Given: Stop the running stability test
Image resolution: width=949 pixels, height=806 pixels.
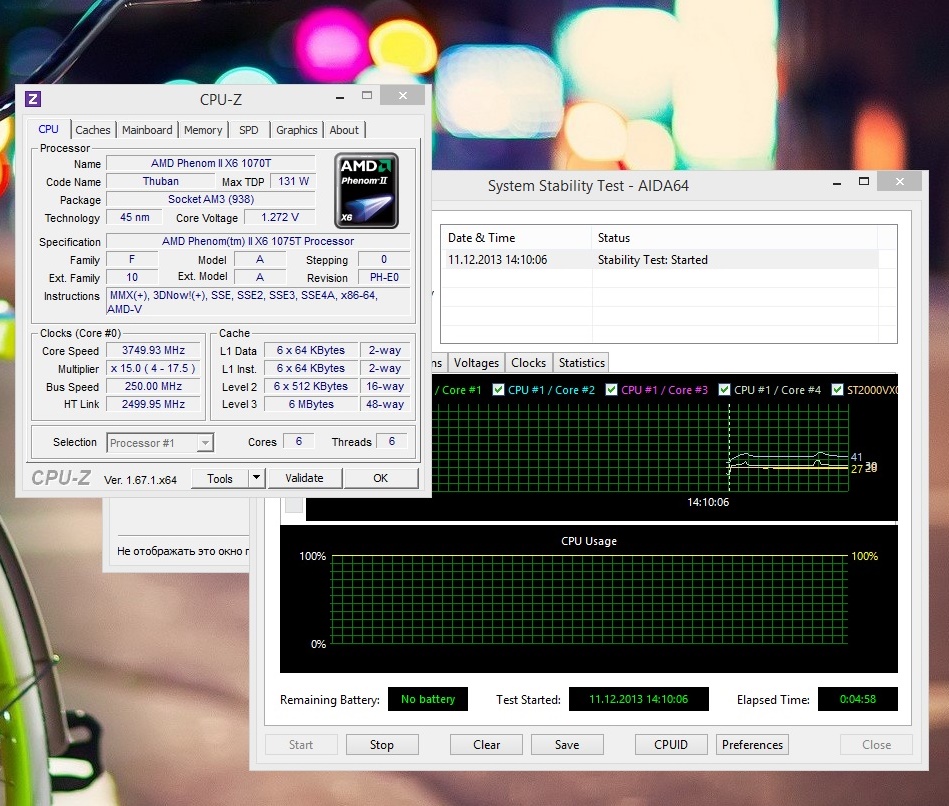Looking at the screenshot, I should [382, 745].
